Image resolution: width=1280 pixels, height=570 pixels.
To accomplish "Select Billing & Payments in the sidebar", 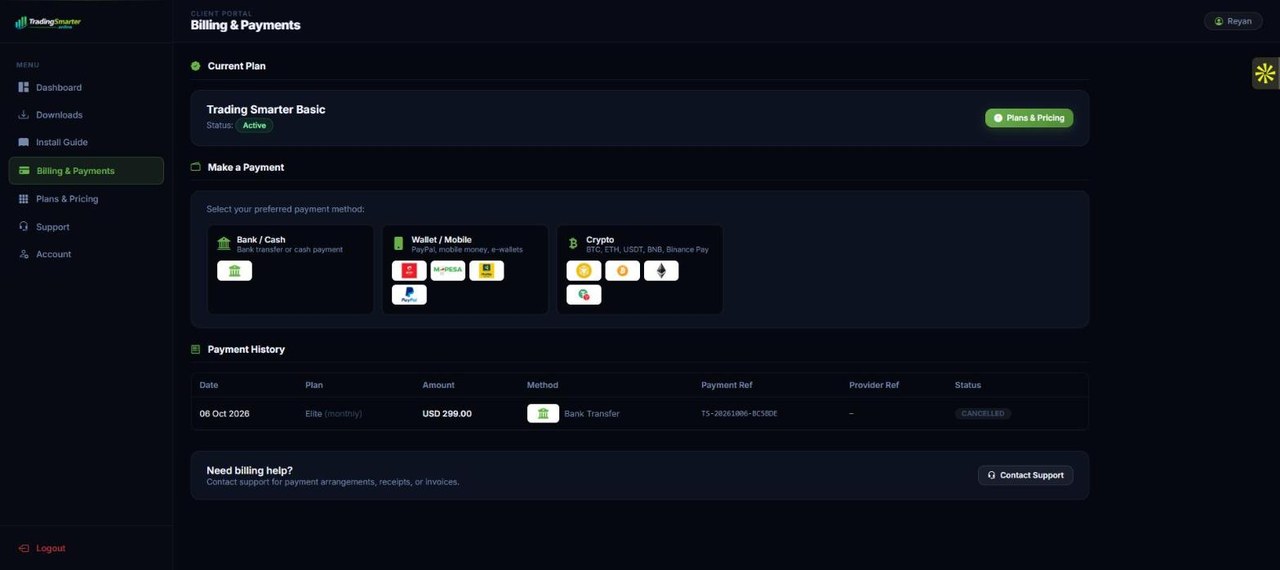I will click(x=86, y=171).
